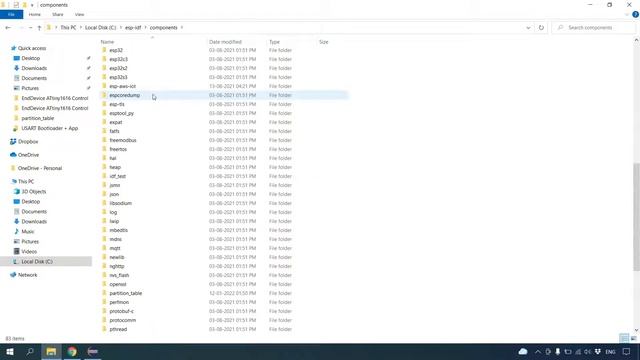
Task: Open the View ribbon tab
Action: coord(79,15)
